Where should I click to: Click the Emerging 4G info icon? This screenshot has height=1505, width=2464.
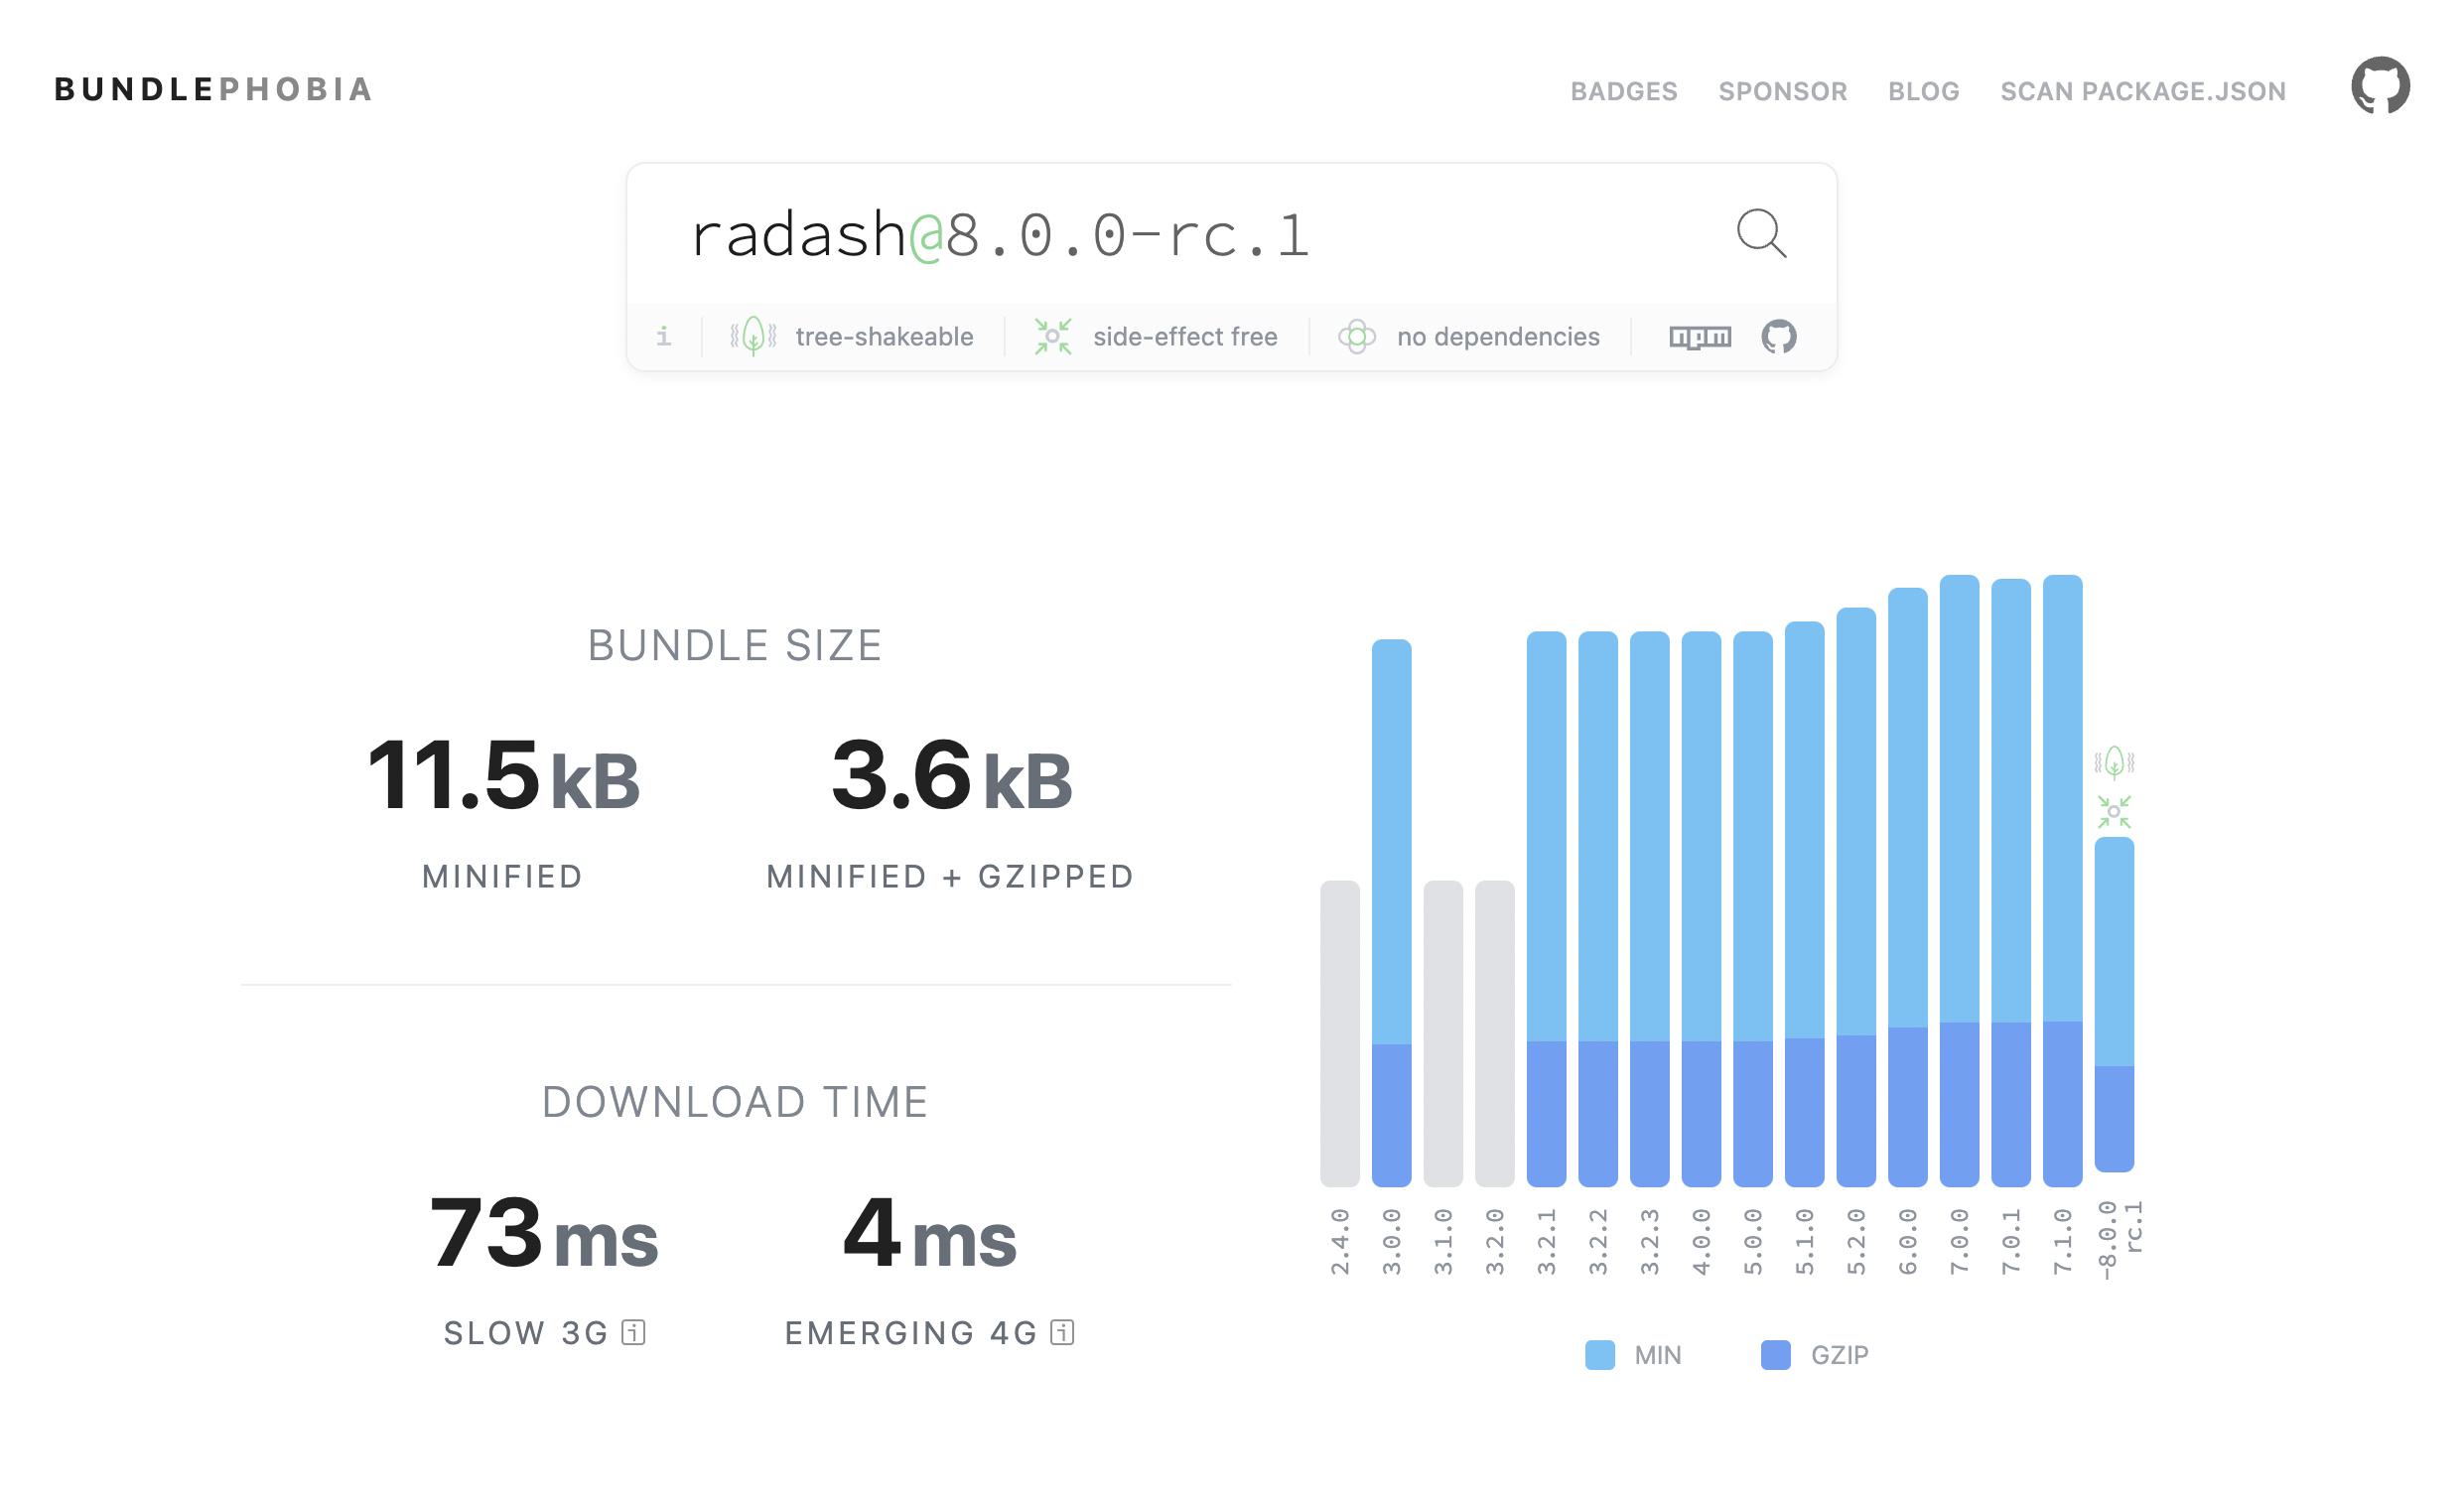tap(1062, 1332)
